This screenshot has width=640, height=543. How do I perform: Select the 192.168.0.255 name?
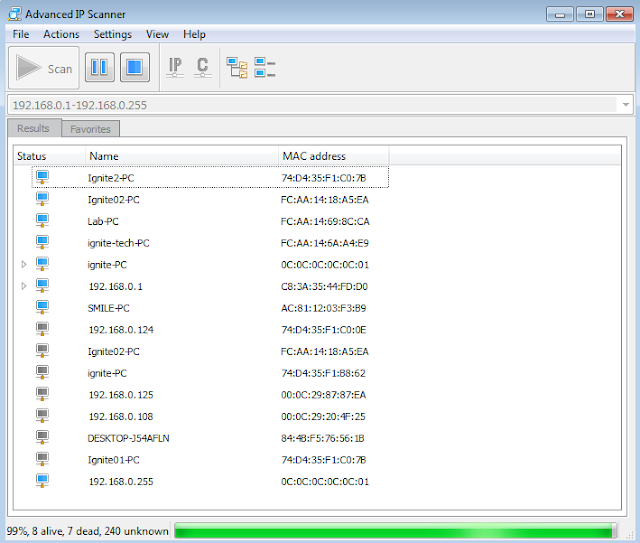click(121, 481)
